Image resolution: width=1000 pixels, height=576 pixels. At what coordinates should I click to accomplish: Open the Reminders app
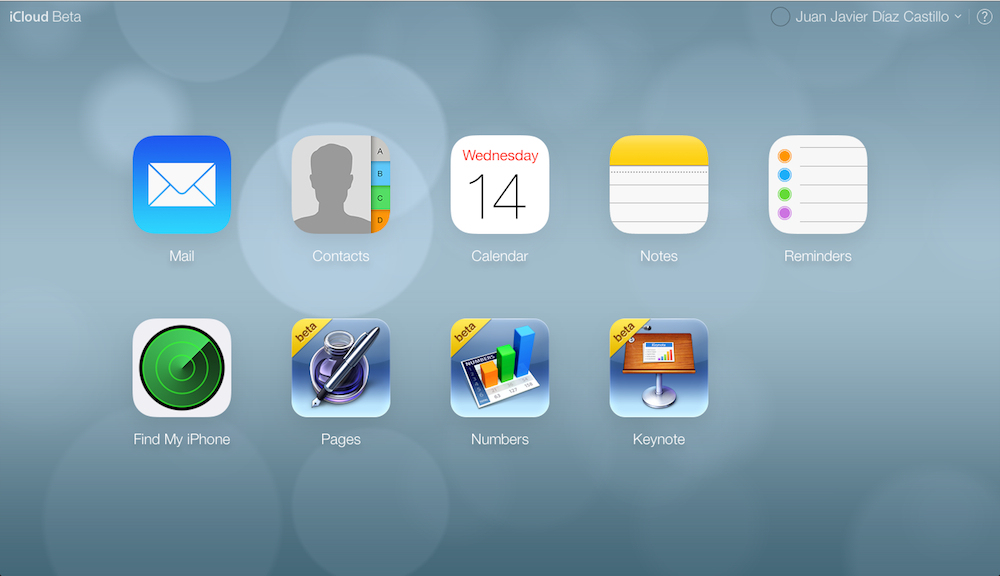(x=818, y=184)
